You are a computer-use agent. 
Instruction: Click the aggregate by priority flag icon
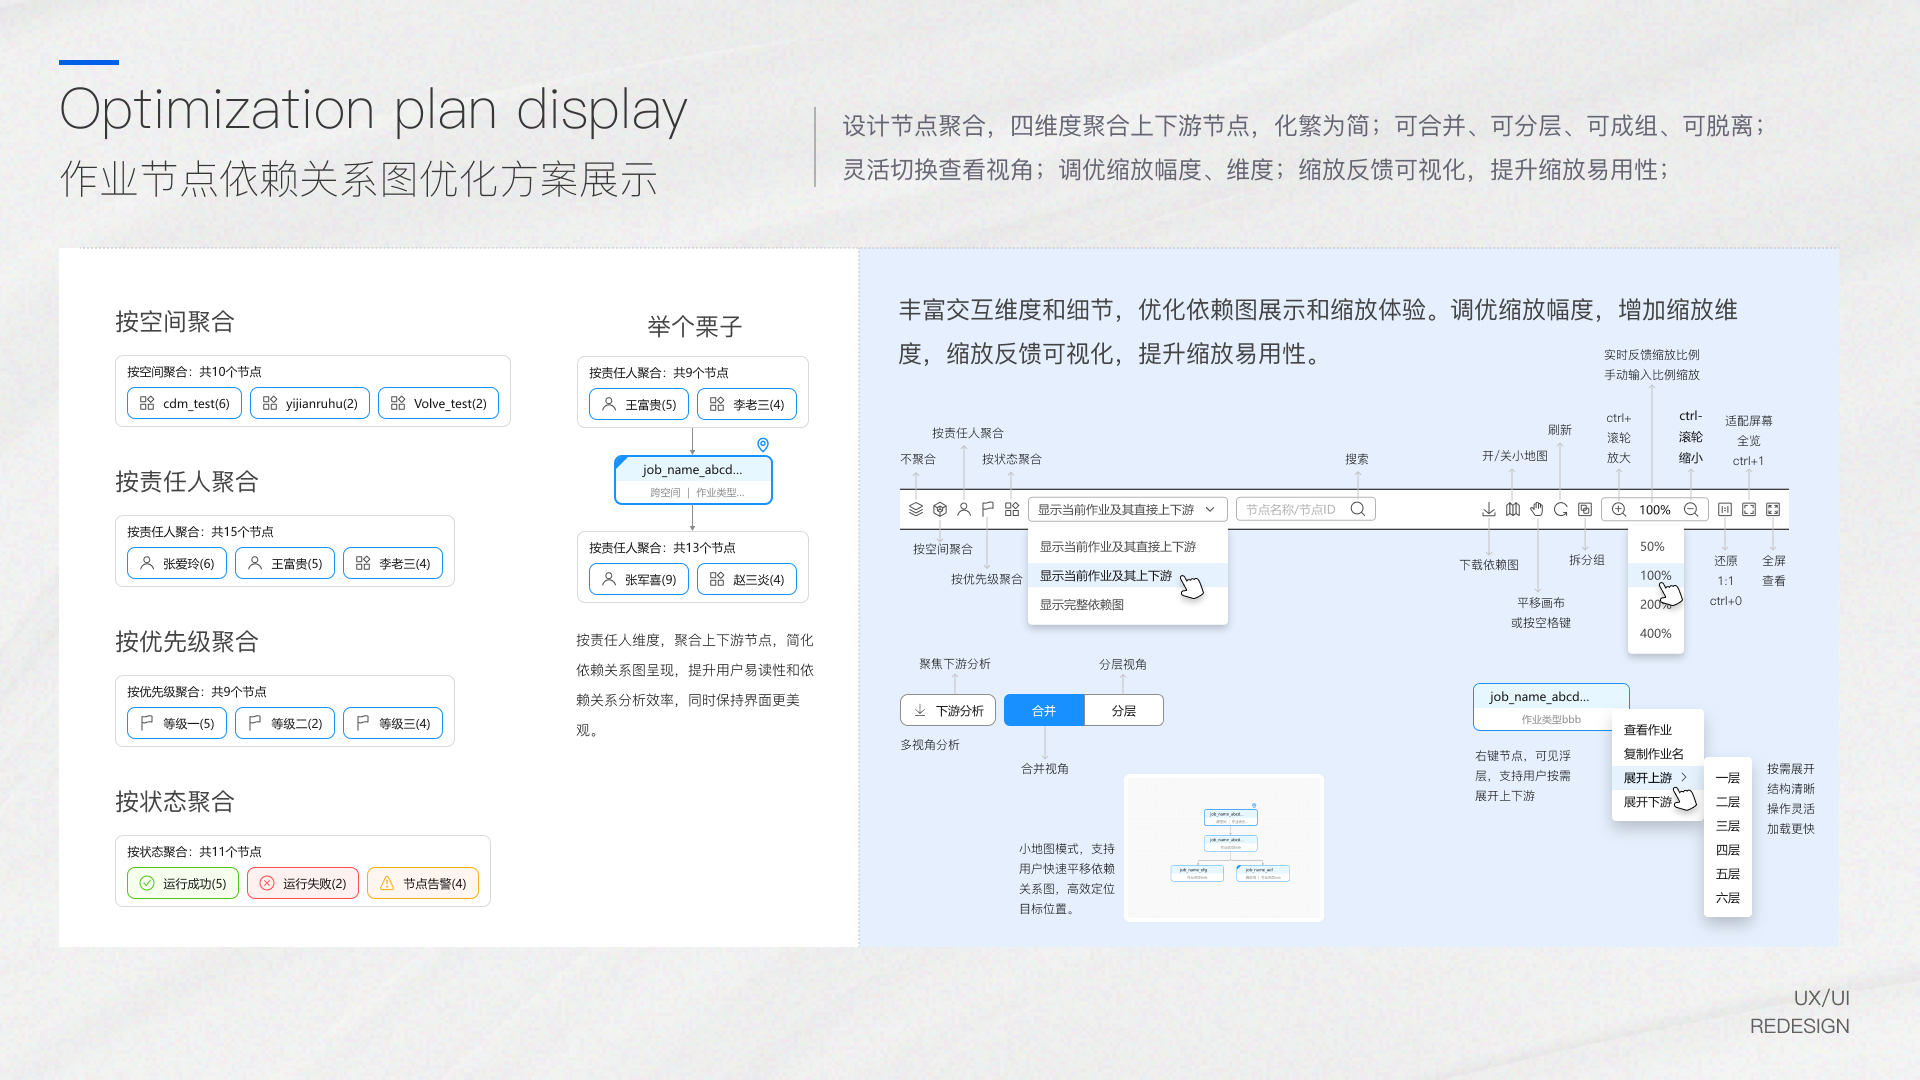tap(988, 510)
